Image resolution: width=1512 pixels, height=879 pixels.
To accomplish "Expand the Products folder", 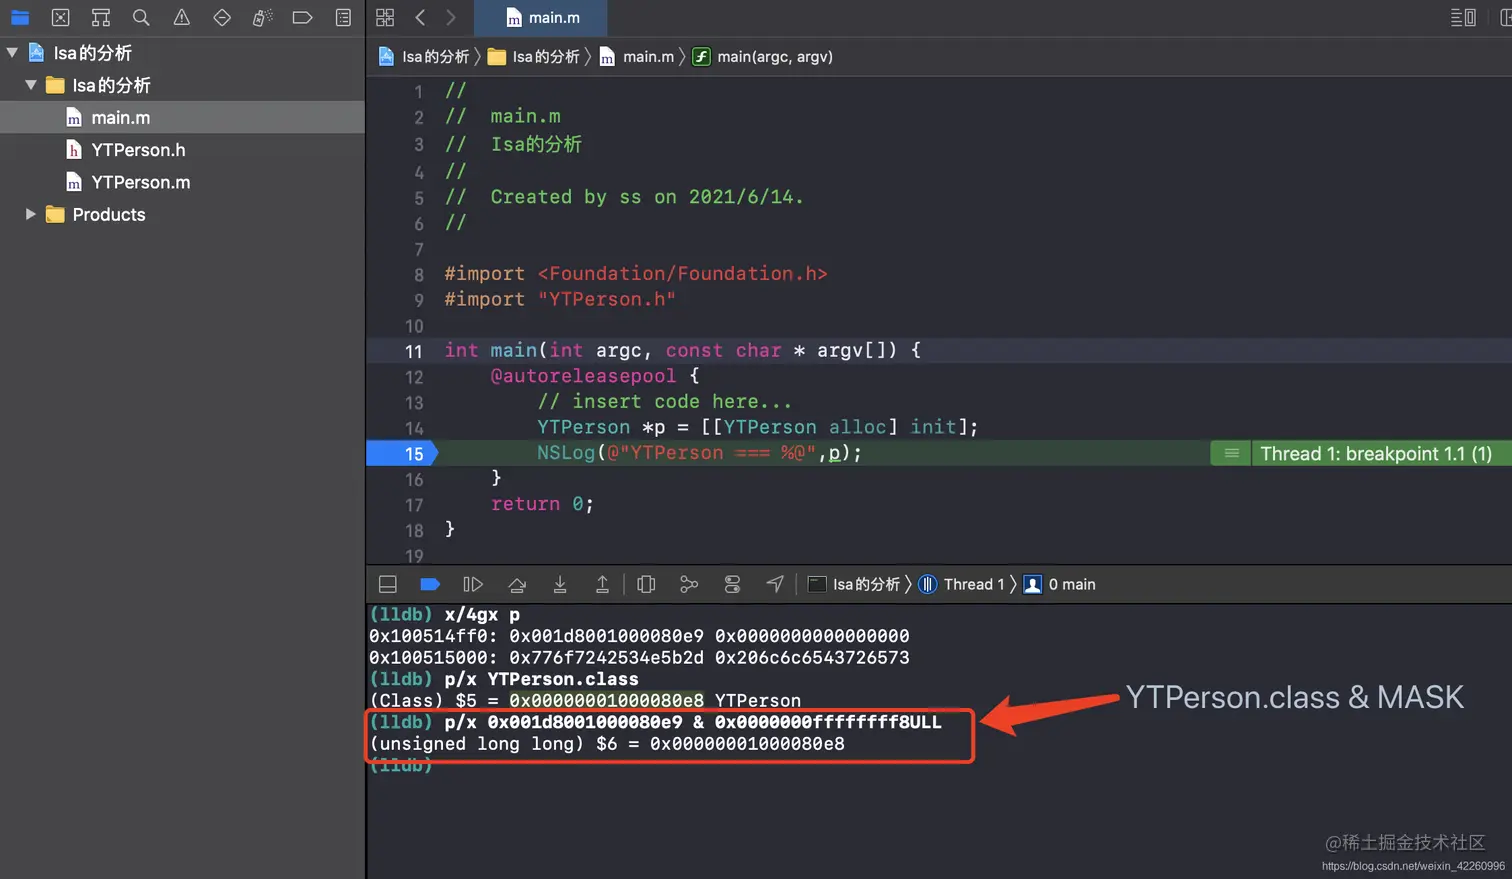I will click(x=31, y=214).
